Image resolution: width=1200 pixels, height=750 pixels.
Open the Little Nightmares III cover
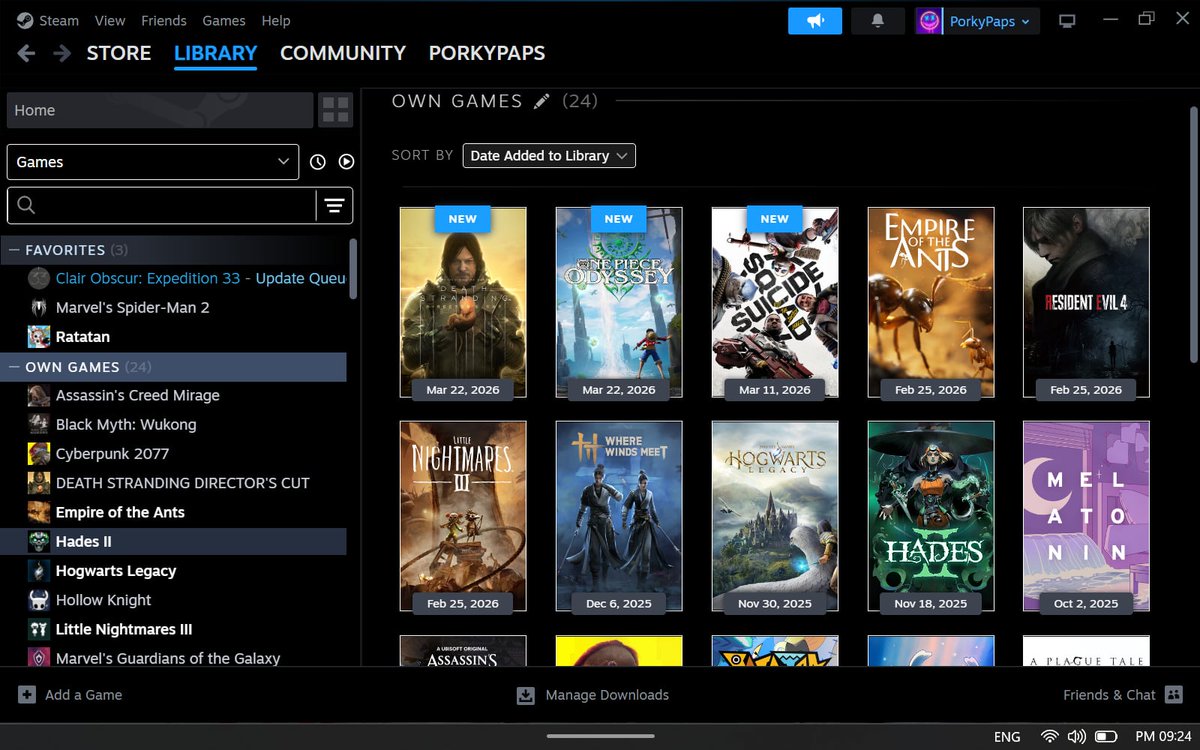click(x=463, y=516)
